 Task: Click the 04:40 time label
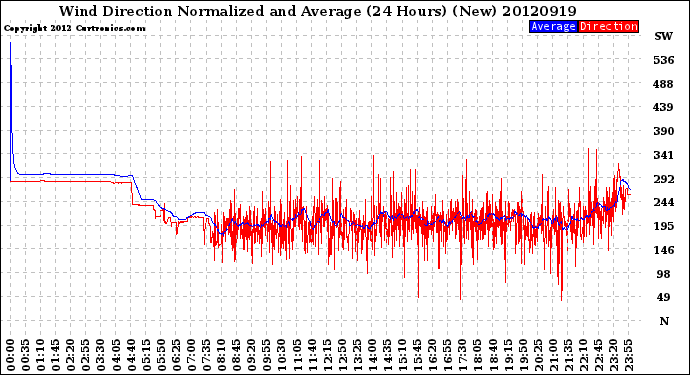click(131, 355)
